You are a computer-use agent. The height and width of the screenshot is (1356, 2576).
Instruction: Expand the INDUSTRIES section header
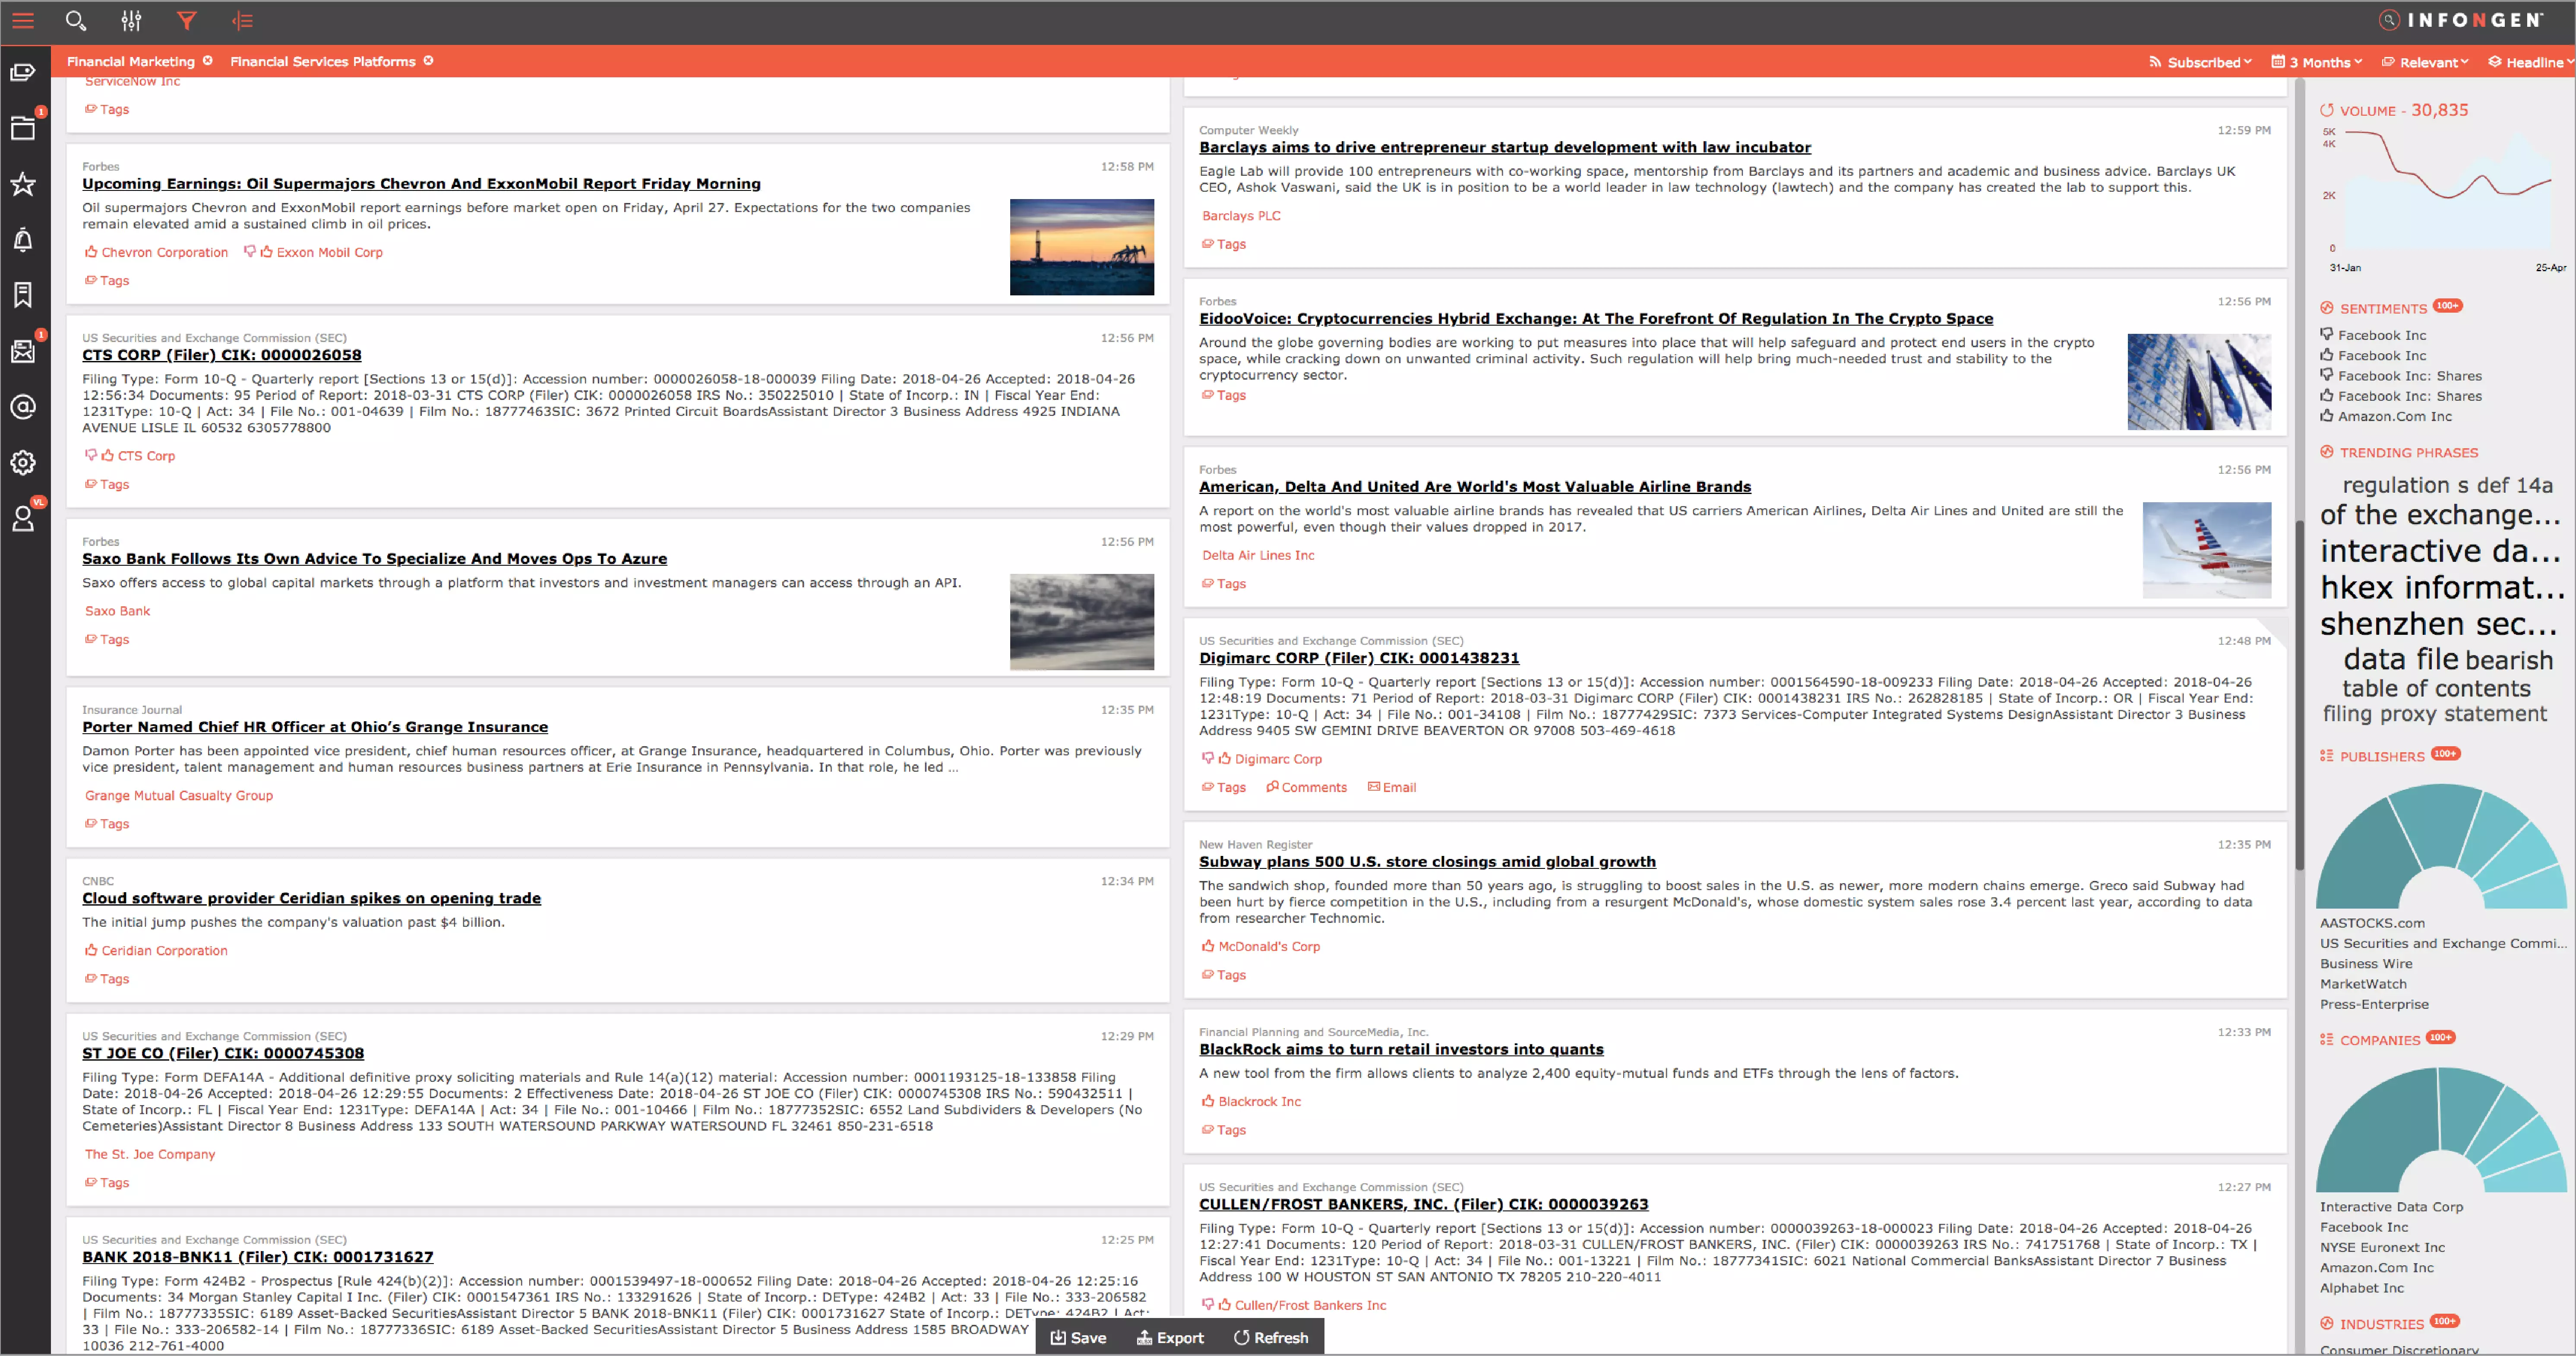tap(2382, 1325)
